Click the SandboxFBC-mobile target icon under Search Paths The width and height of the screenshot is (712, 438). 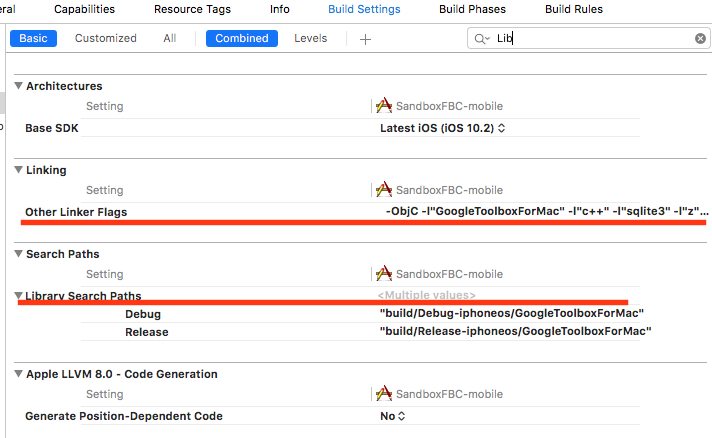click(384, 274)
